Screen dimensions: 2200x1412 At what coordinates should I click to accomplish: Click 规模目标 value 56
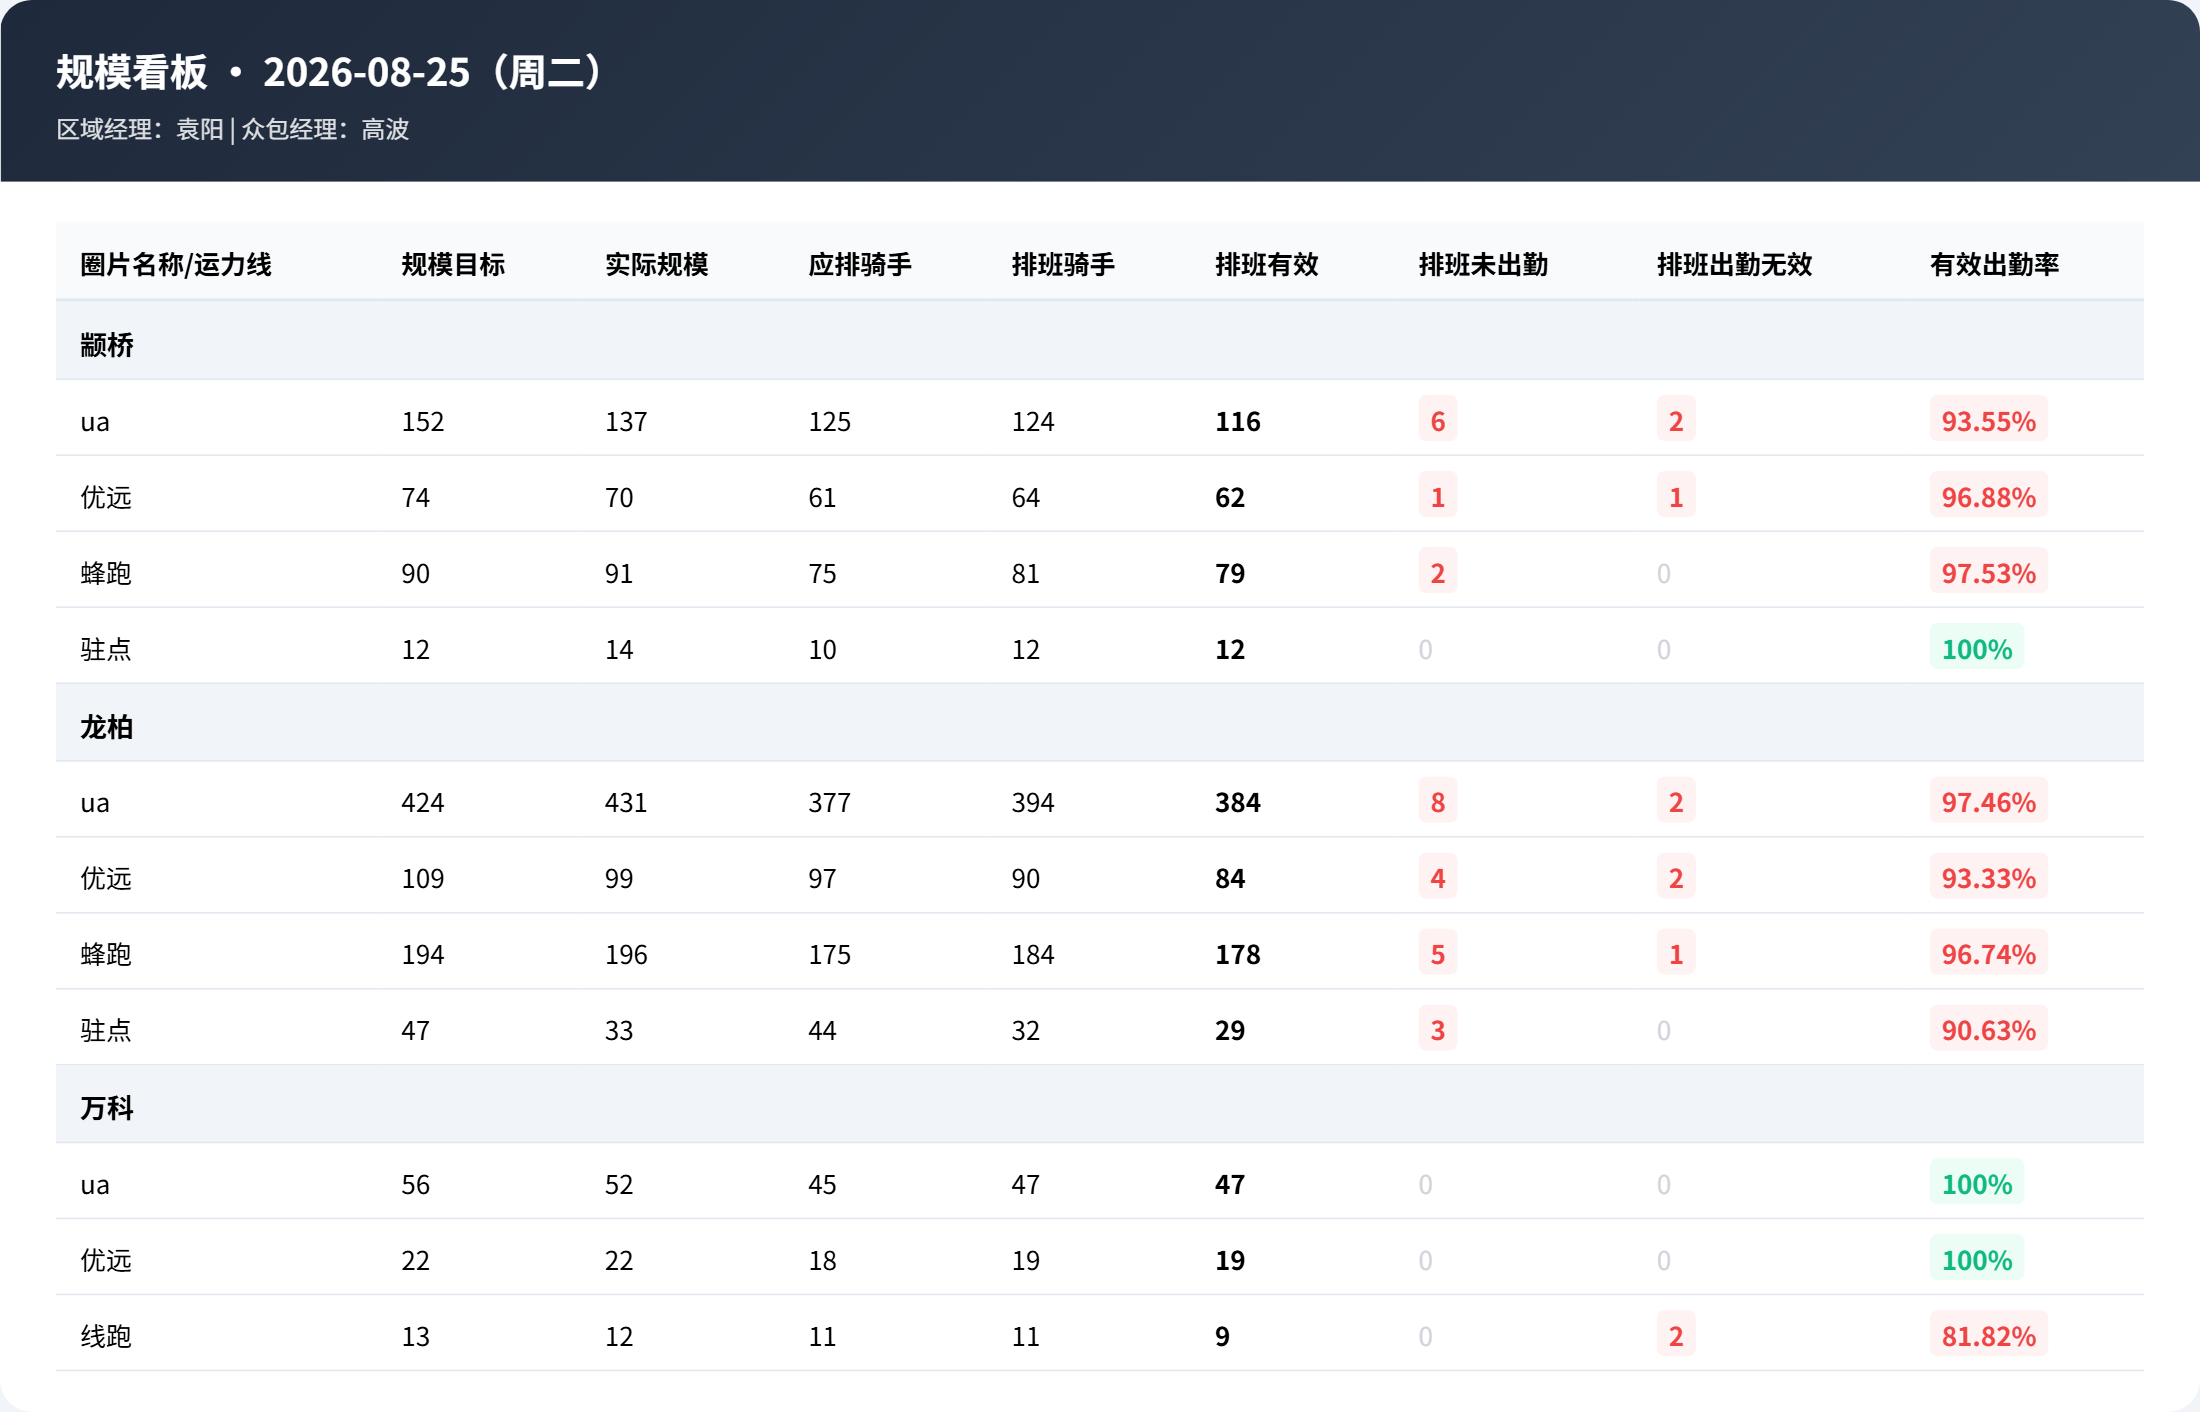(415, 1184)
